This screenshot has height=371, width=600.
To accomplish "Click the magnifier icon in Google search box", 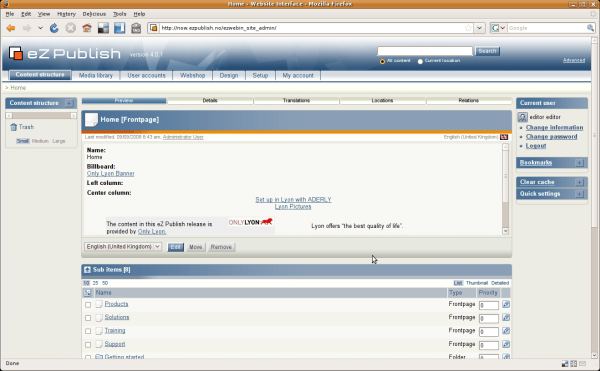I will pyautogui.click(x=590, y=28).
